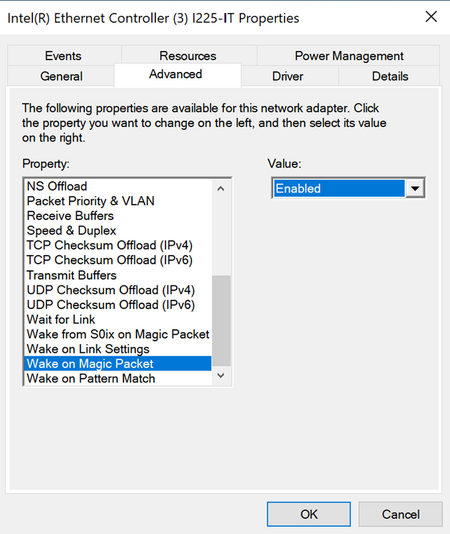Select the General tab
This screenshot has width=450, height=534.
click(61, 76)
